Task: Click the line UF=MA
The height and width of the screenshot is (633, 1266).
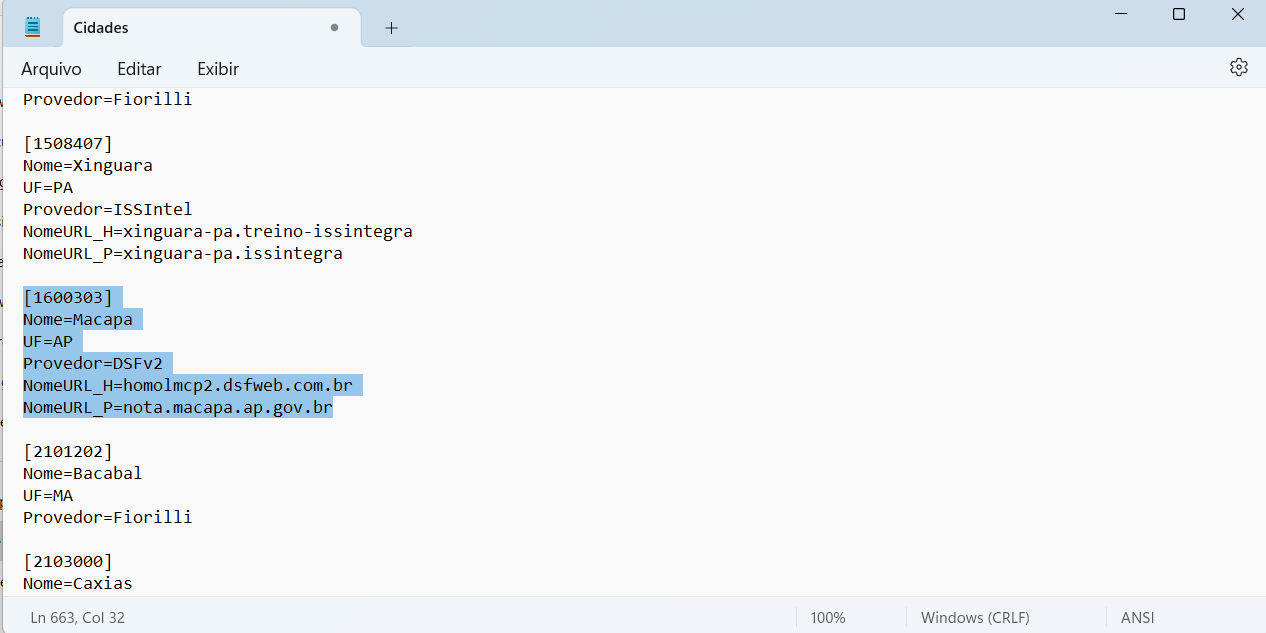Action: click(x=48, y=495)
